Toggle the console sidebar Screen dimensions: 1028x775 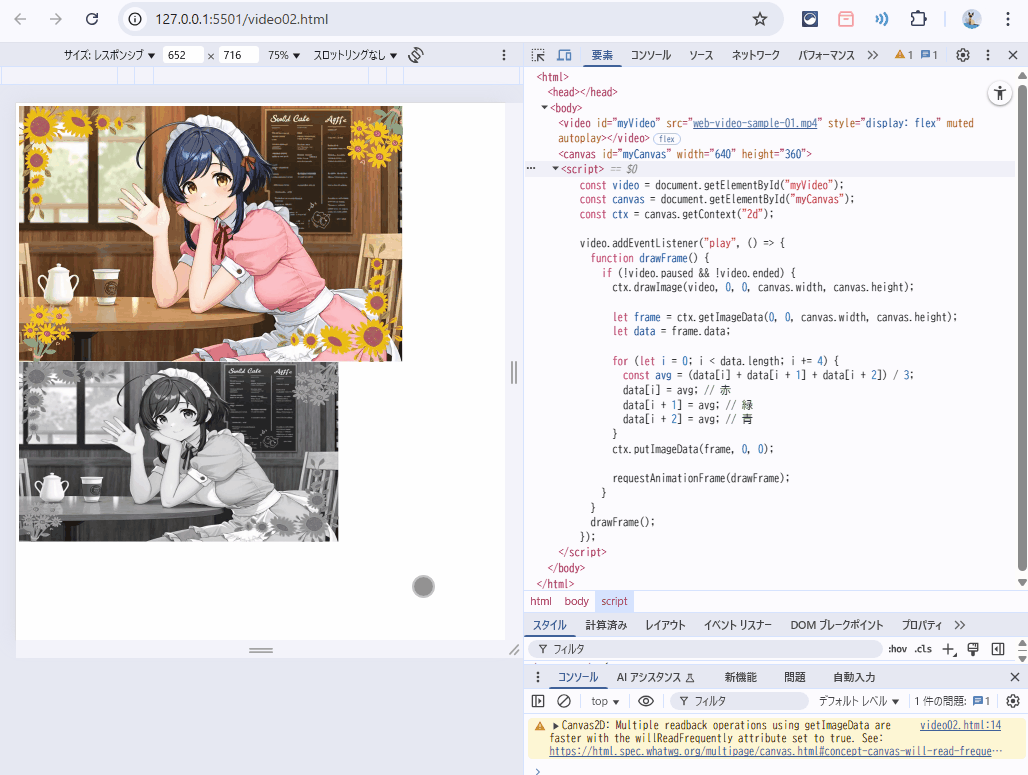(x=538, y=701)
